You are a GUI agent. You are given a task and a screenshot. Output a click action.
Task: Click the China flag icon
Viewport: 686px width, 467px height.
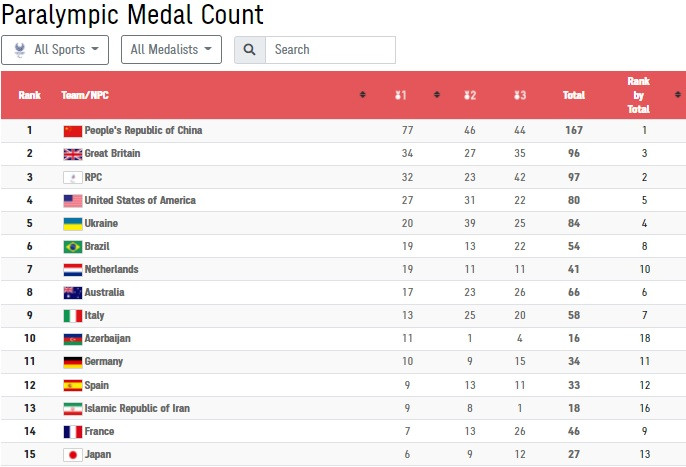tap(73, 131)
